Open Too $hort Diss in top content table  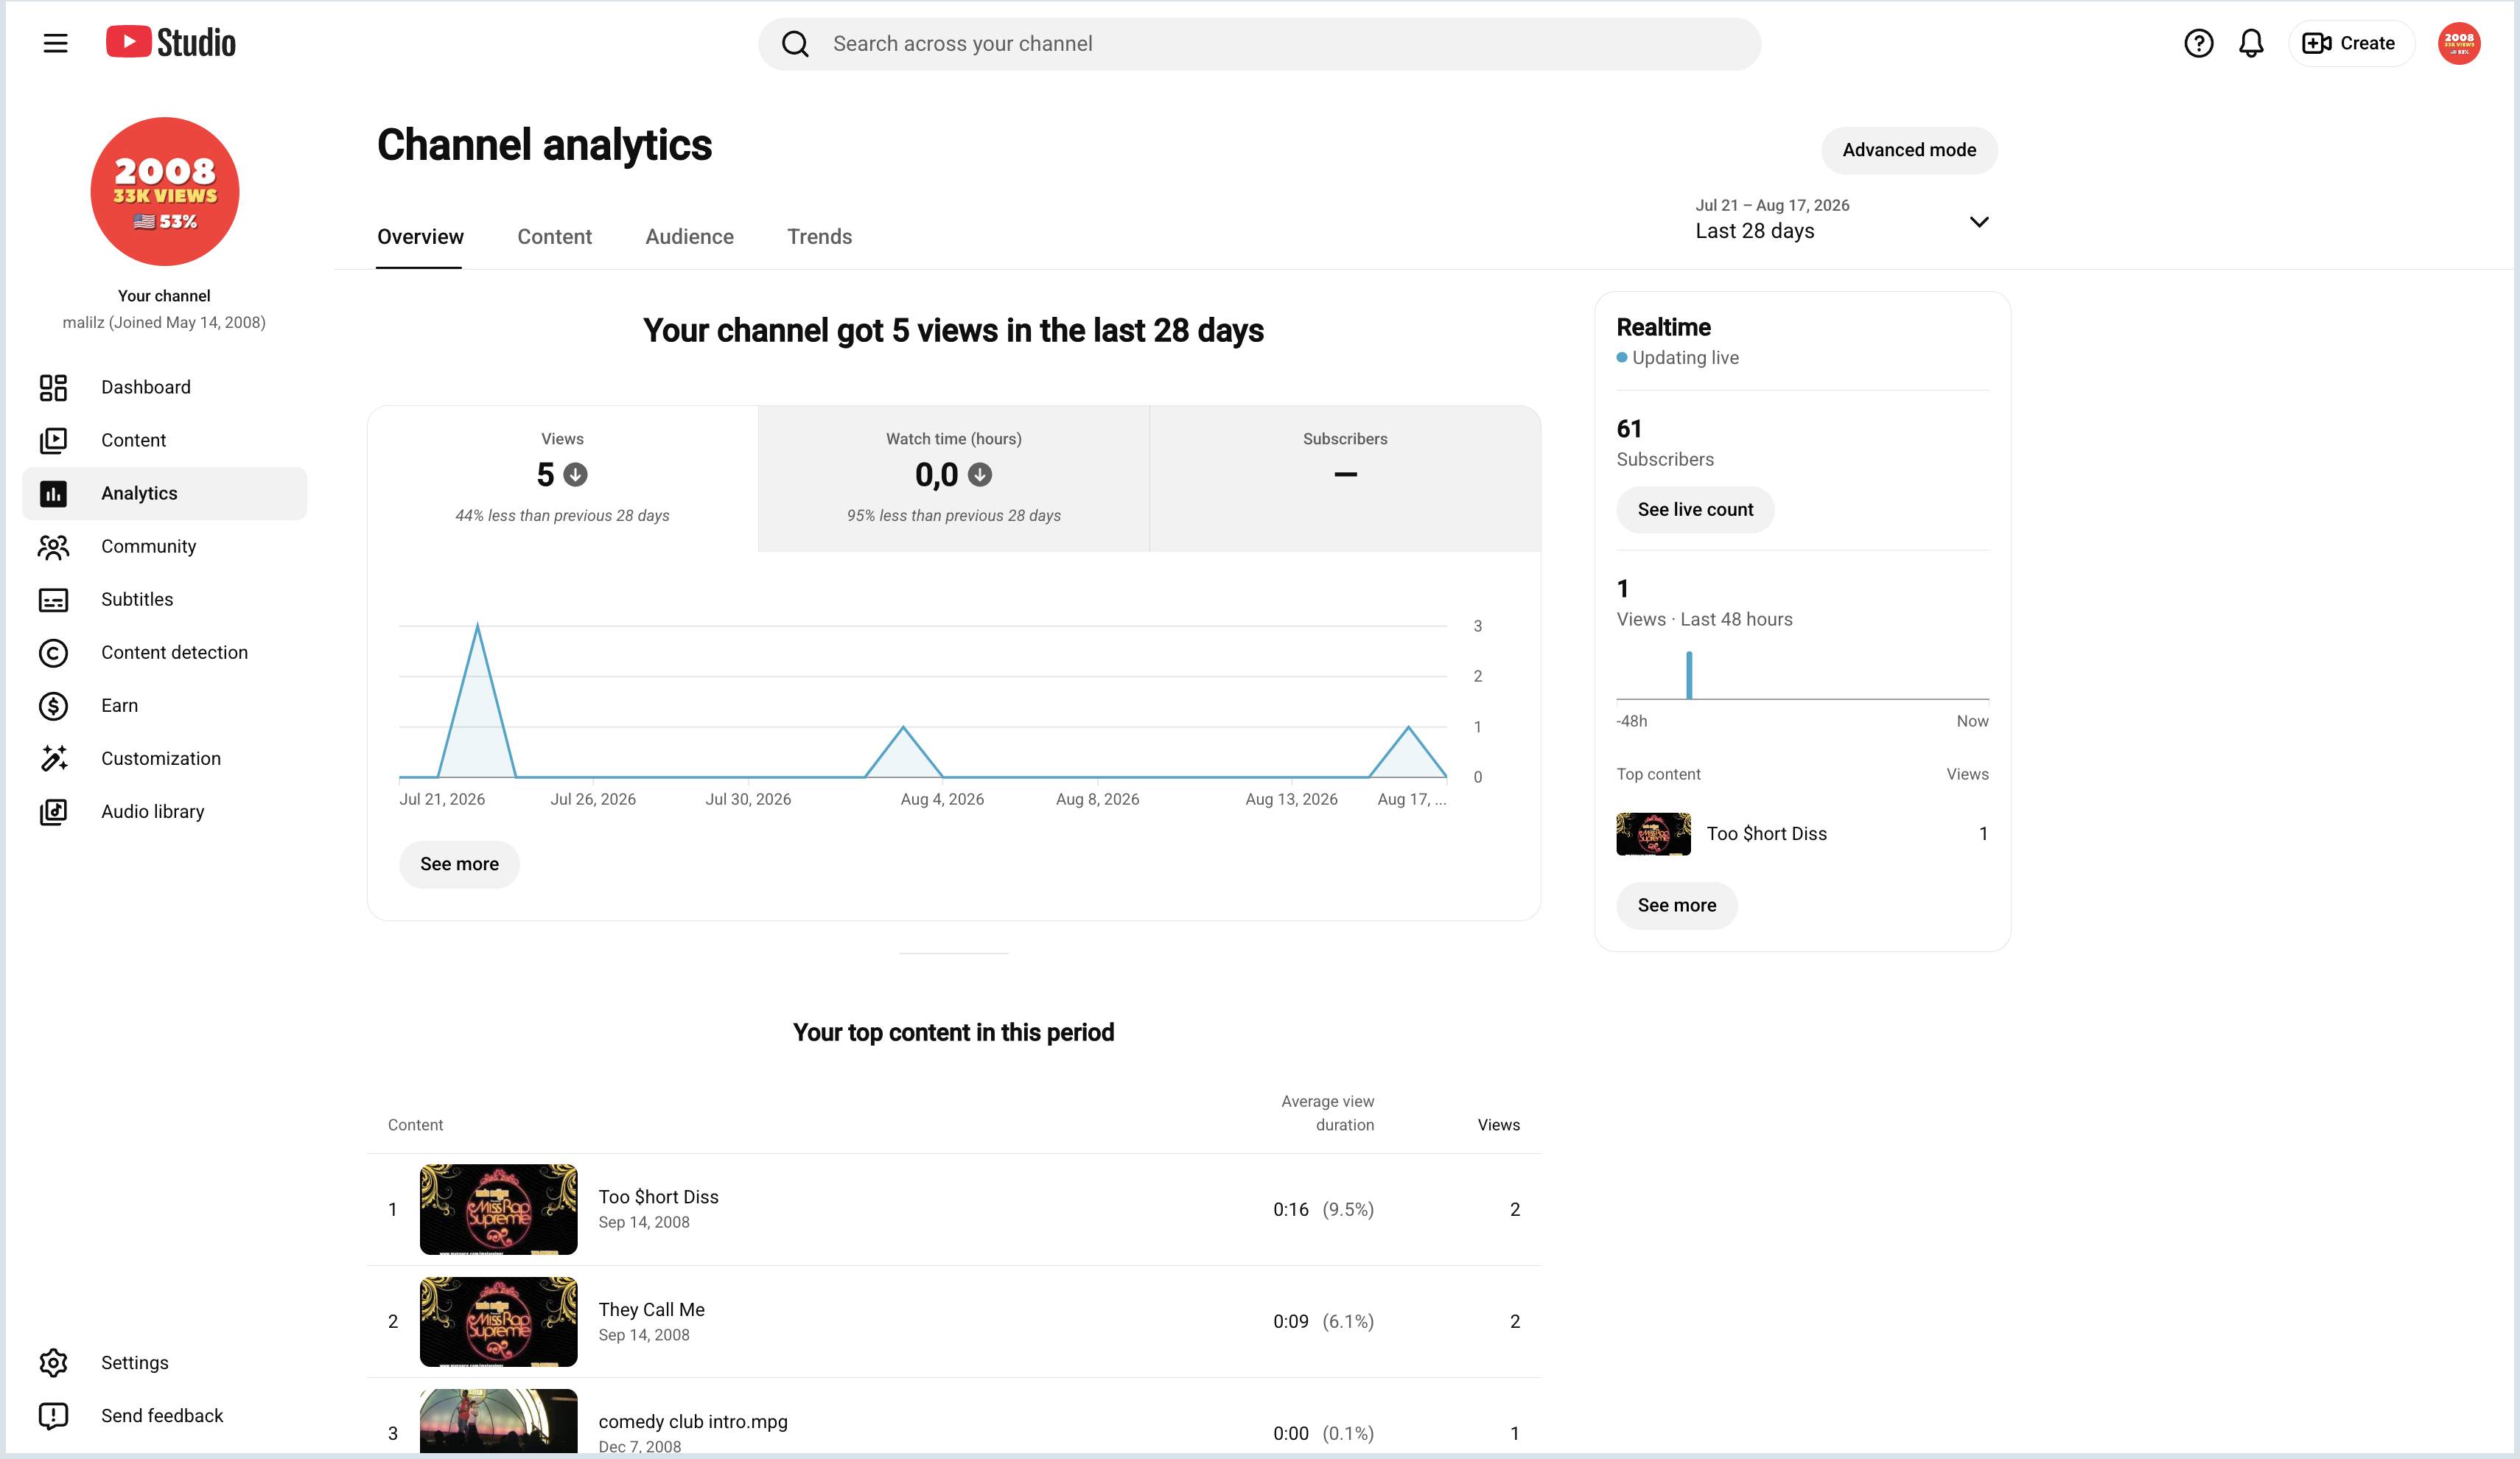pyautogui.click(x=658, y=1197)
